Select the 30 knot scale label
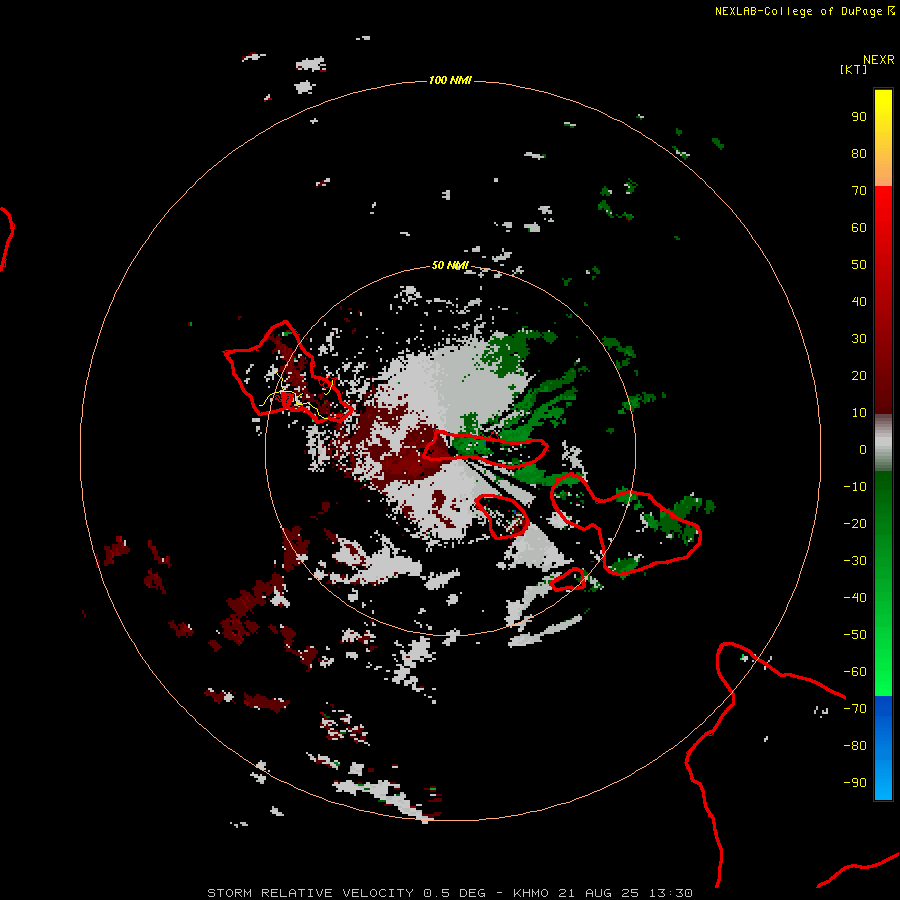This screenshot has height=900, width=900. click(859, 339)
